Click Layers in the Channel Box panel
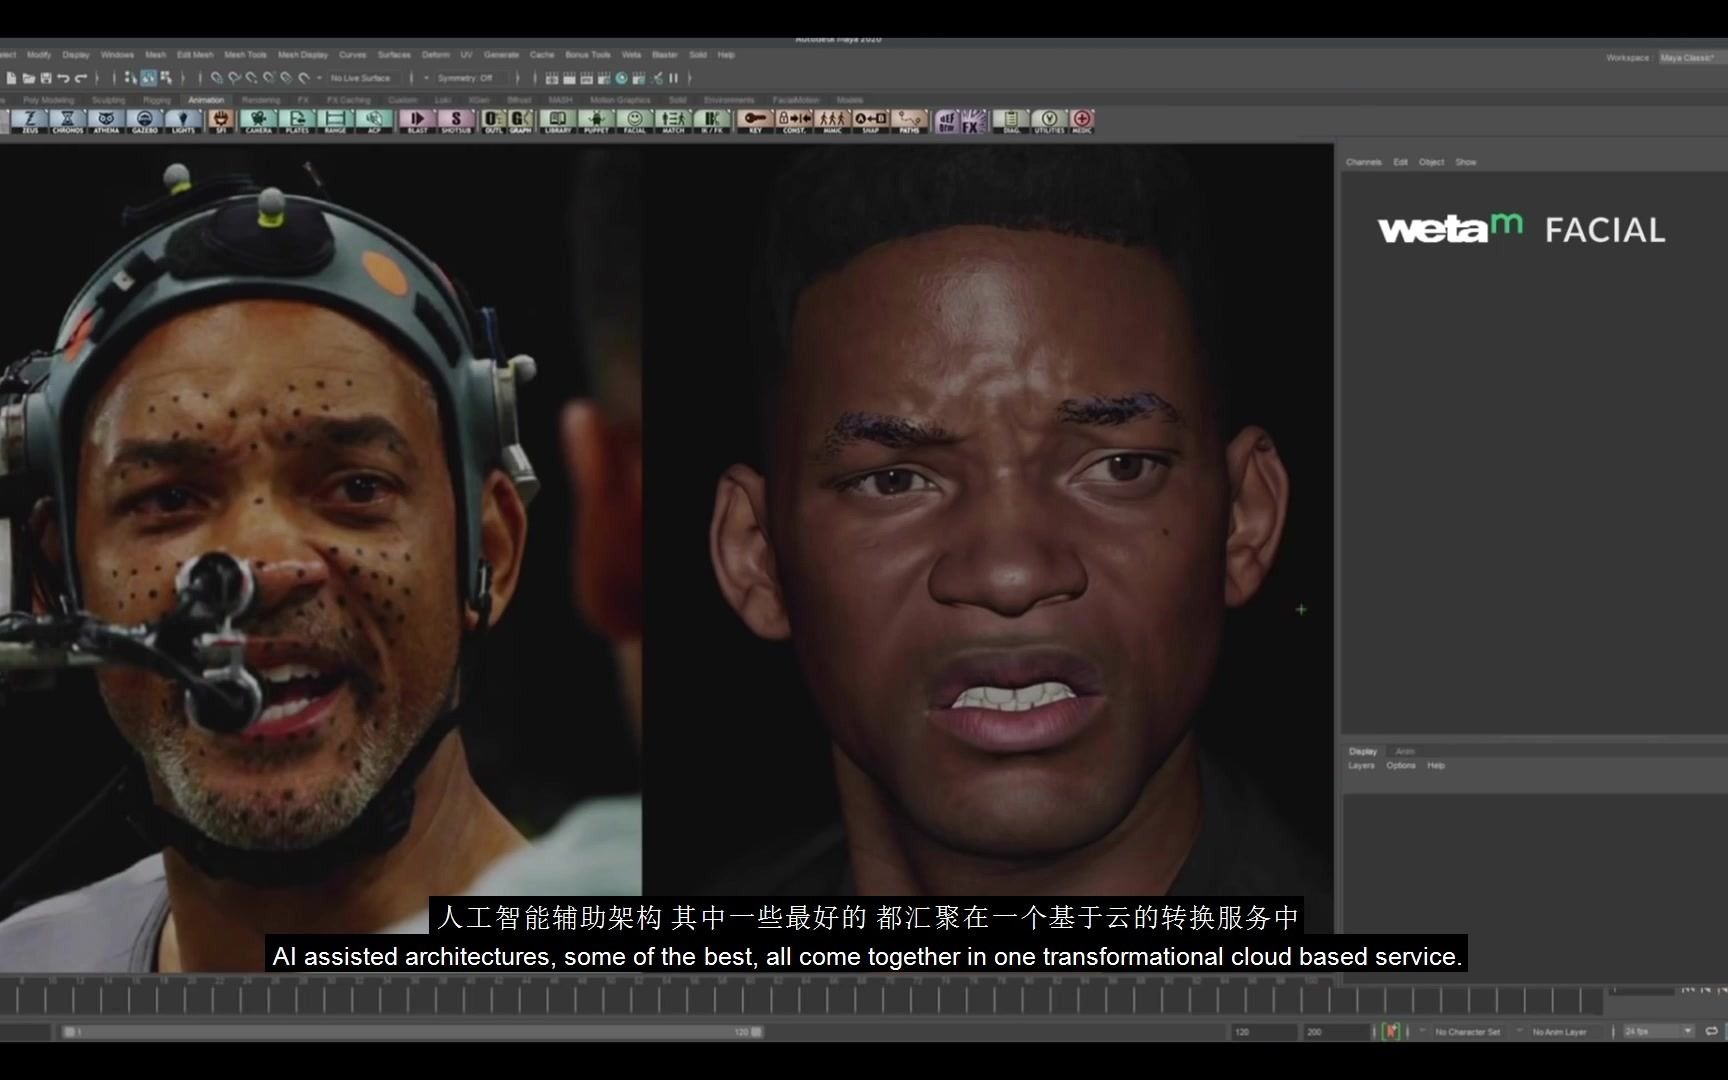The image size is (1728, 1080). click(x=1361, y=765)
